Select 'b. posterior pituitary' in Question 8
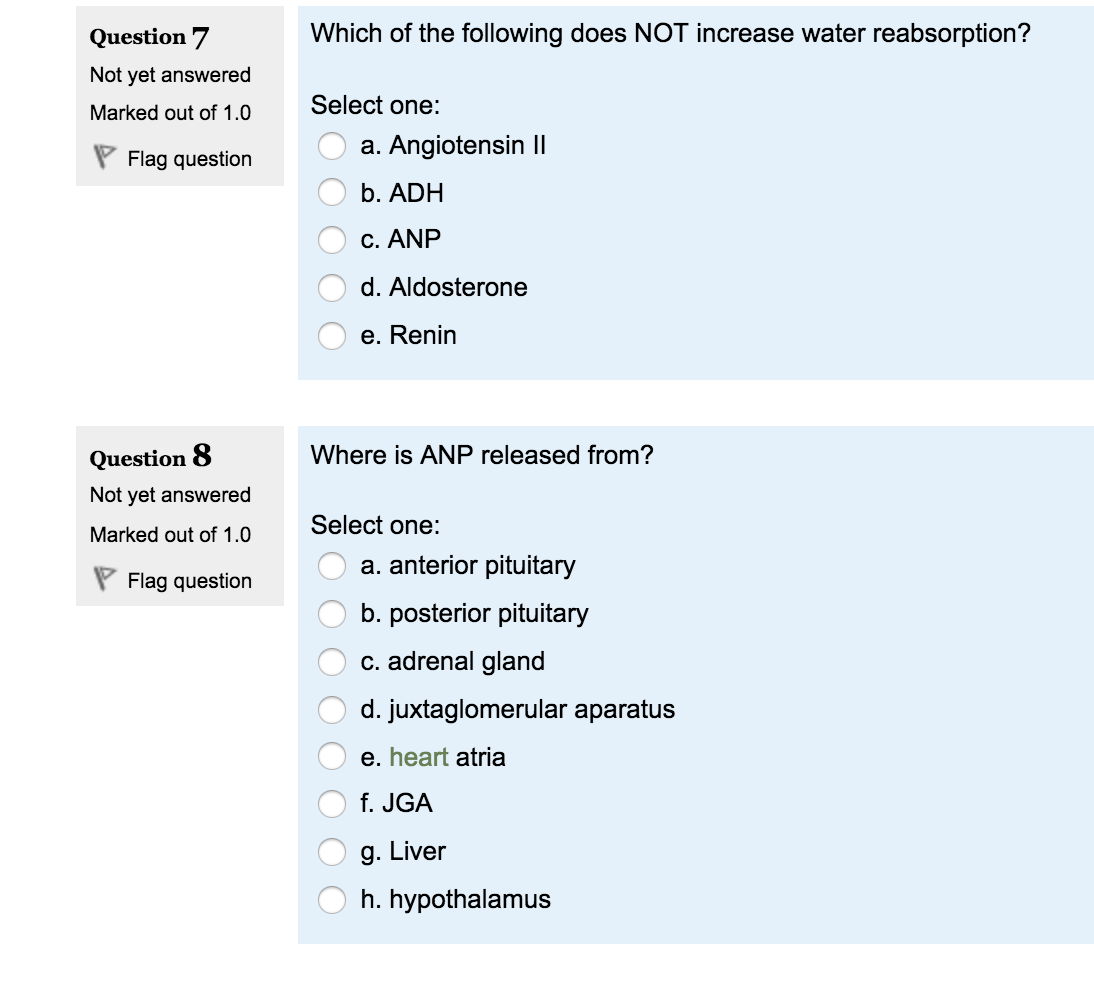 (x=332, y=613)
